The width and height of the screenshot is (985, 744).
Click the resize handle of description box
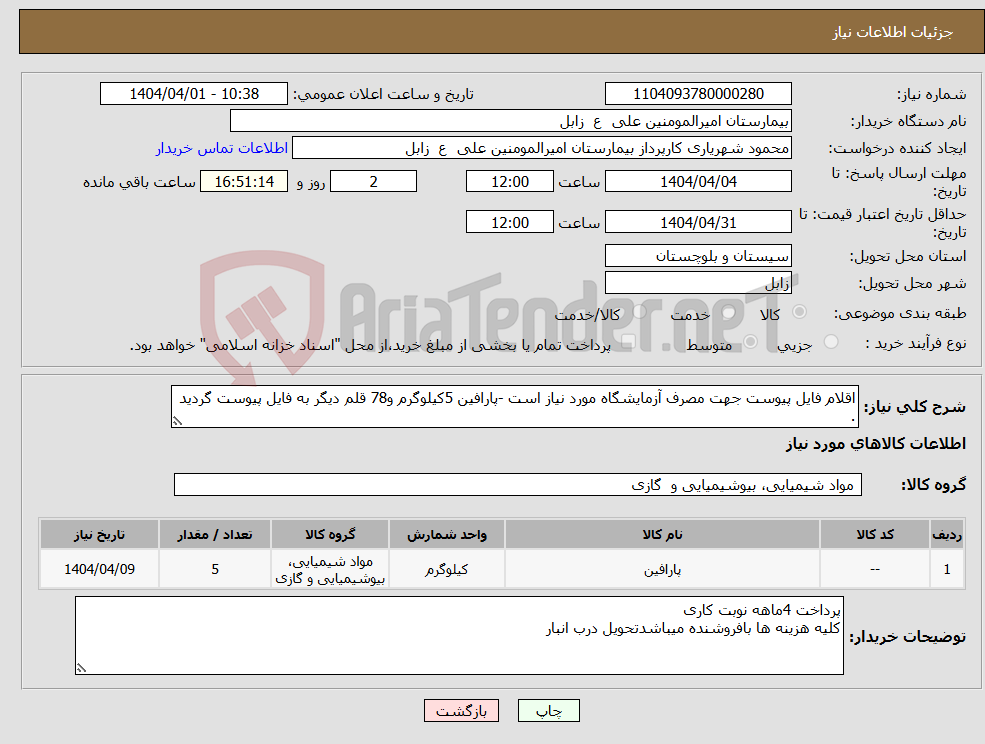(177, 422)
